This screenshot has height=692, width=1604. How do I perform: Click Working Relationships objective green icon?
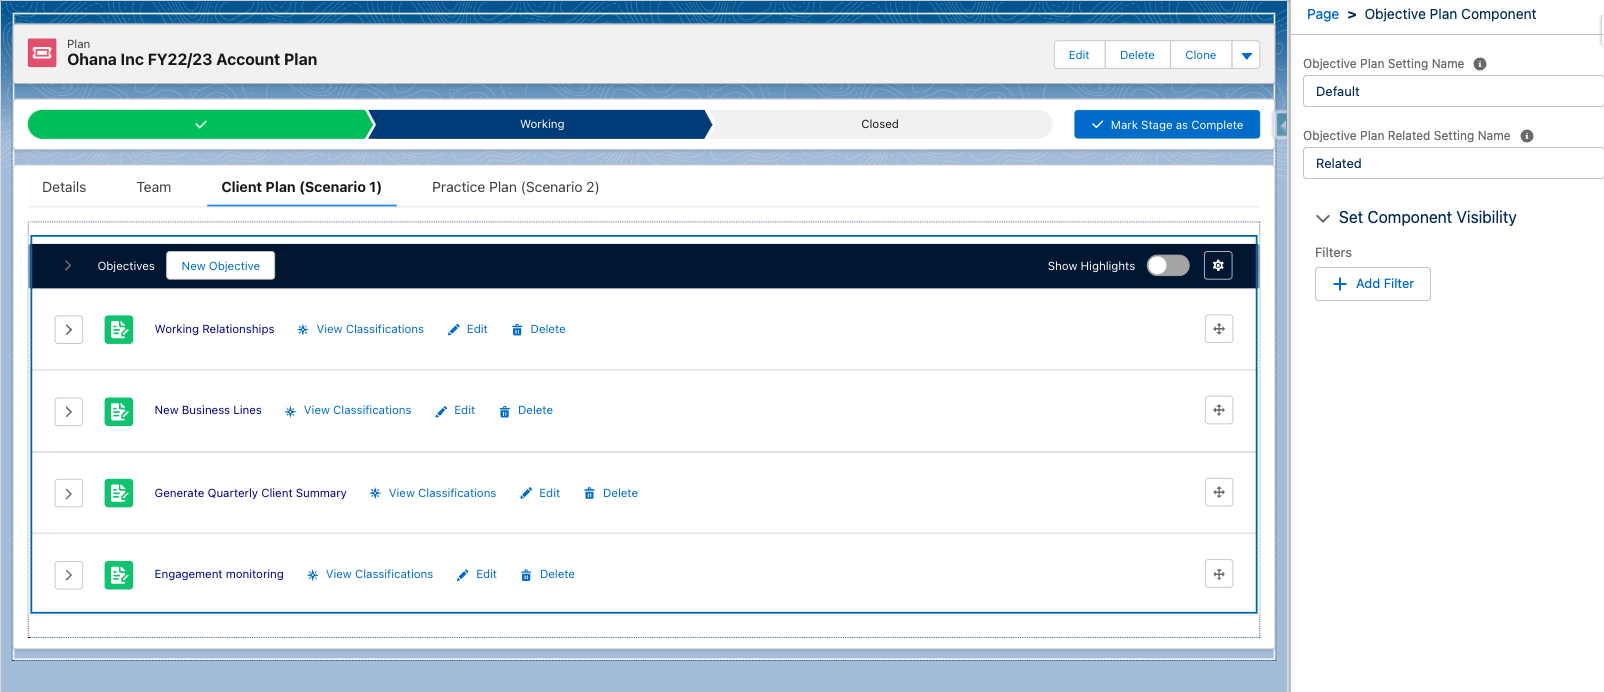tap(119, 330)
